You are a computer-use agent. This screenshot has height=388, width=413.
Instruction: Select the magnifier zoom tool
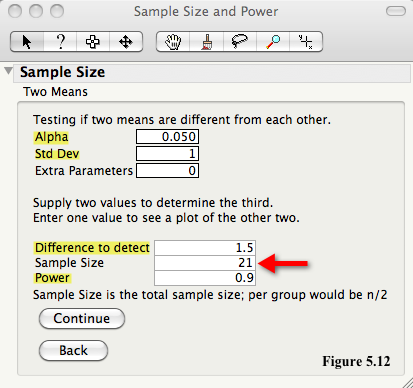point(273,42)
